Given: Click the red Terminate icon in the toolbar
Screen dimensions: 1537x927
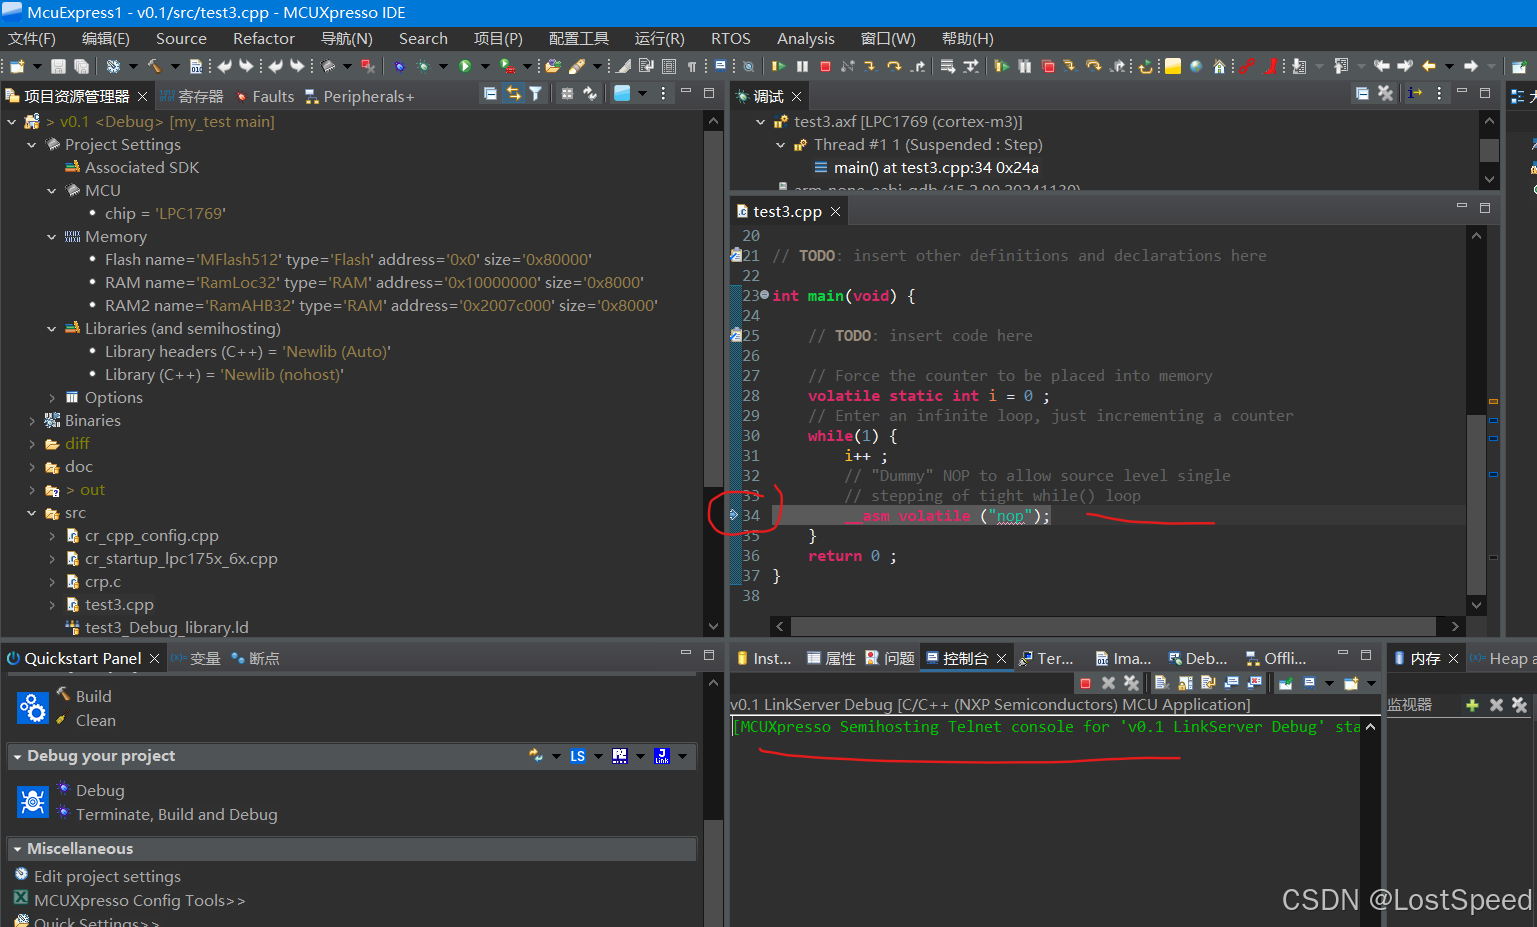Looking at the screenshot, I should [825, 66].
